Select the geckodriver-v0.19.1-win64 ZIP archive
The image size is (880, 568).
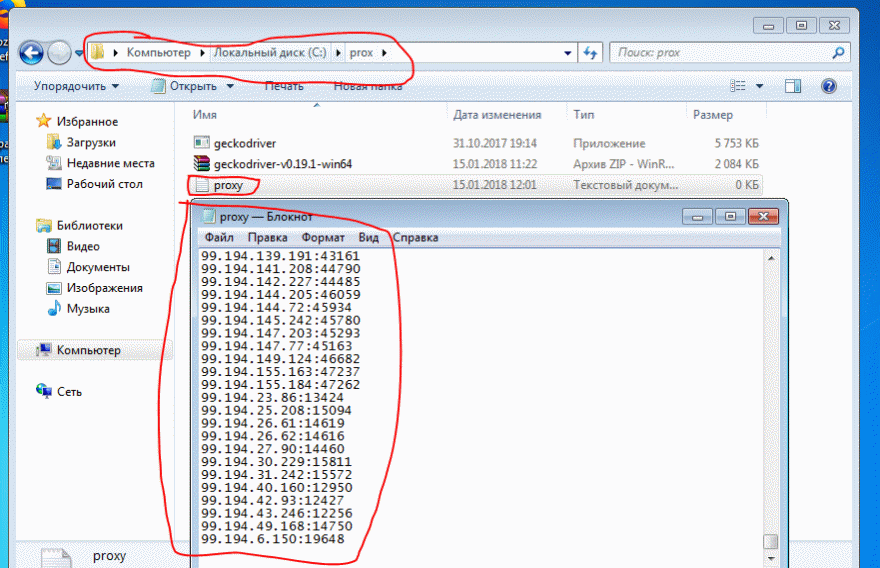pyautogui.click(x=282, y=164)
